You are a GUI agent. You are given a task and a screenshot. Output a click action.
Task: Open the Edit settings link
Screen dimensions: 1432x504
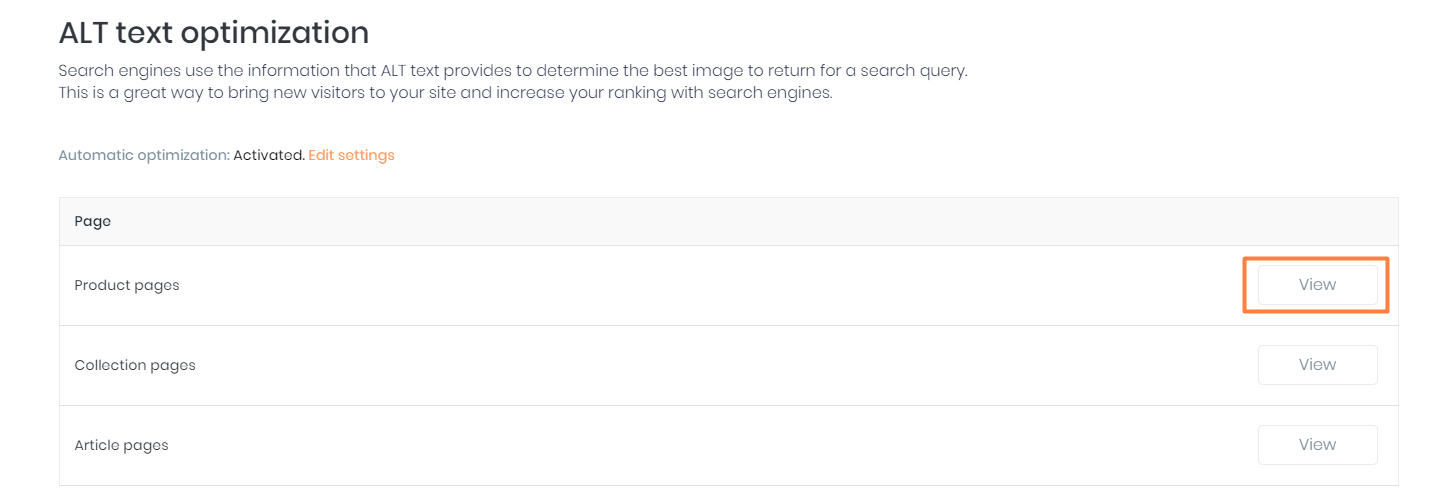351,155
